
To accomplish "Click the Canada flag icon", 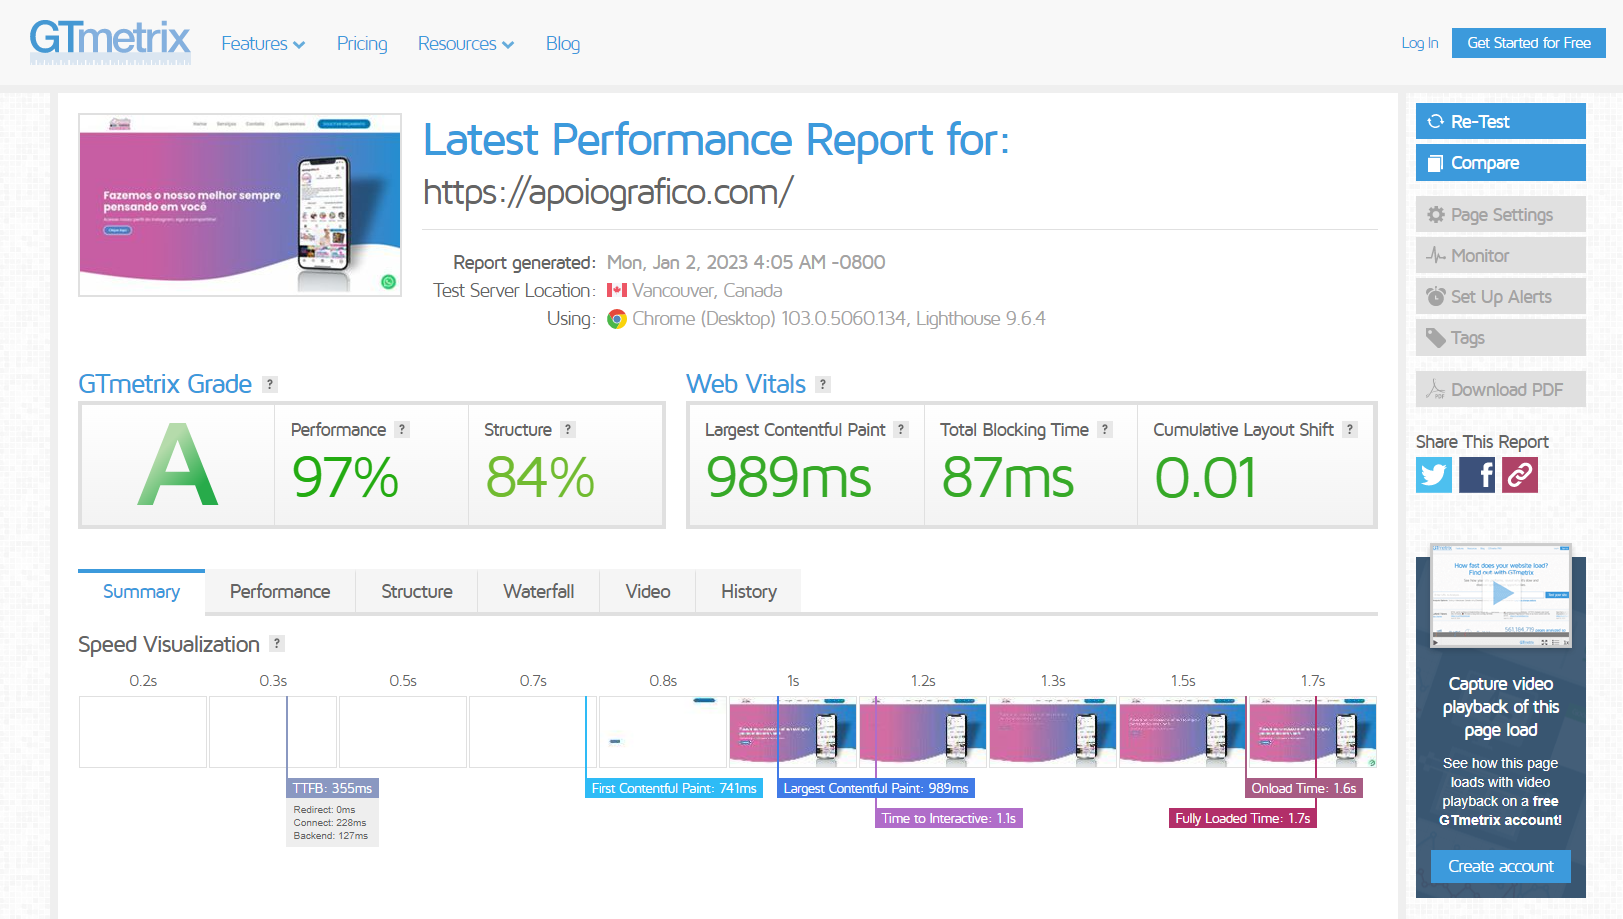I will (x=617, y=290).
